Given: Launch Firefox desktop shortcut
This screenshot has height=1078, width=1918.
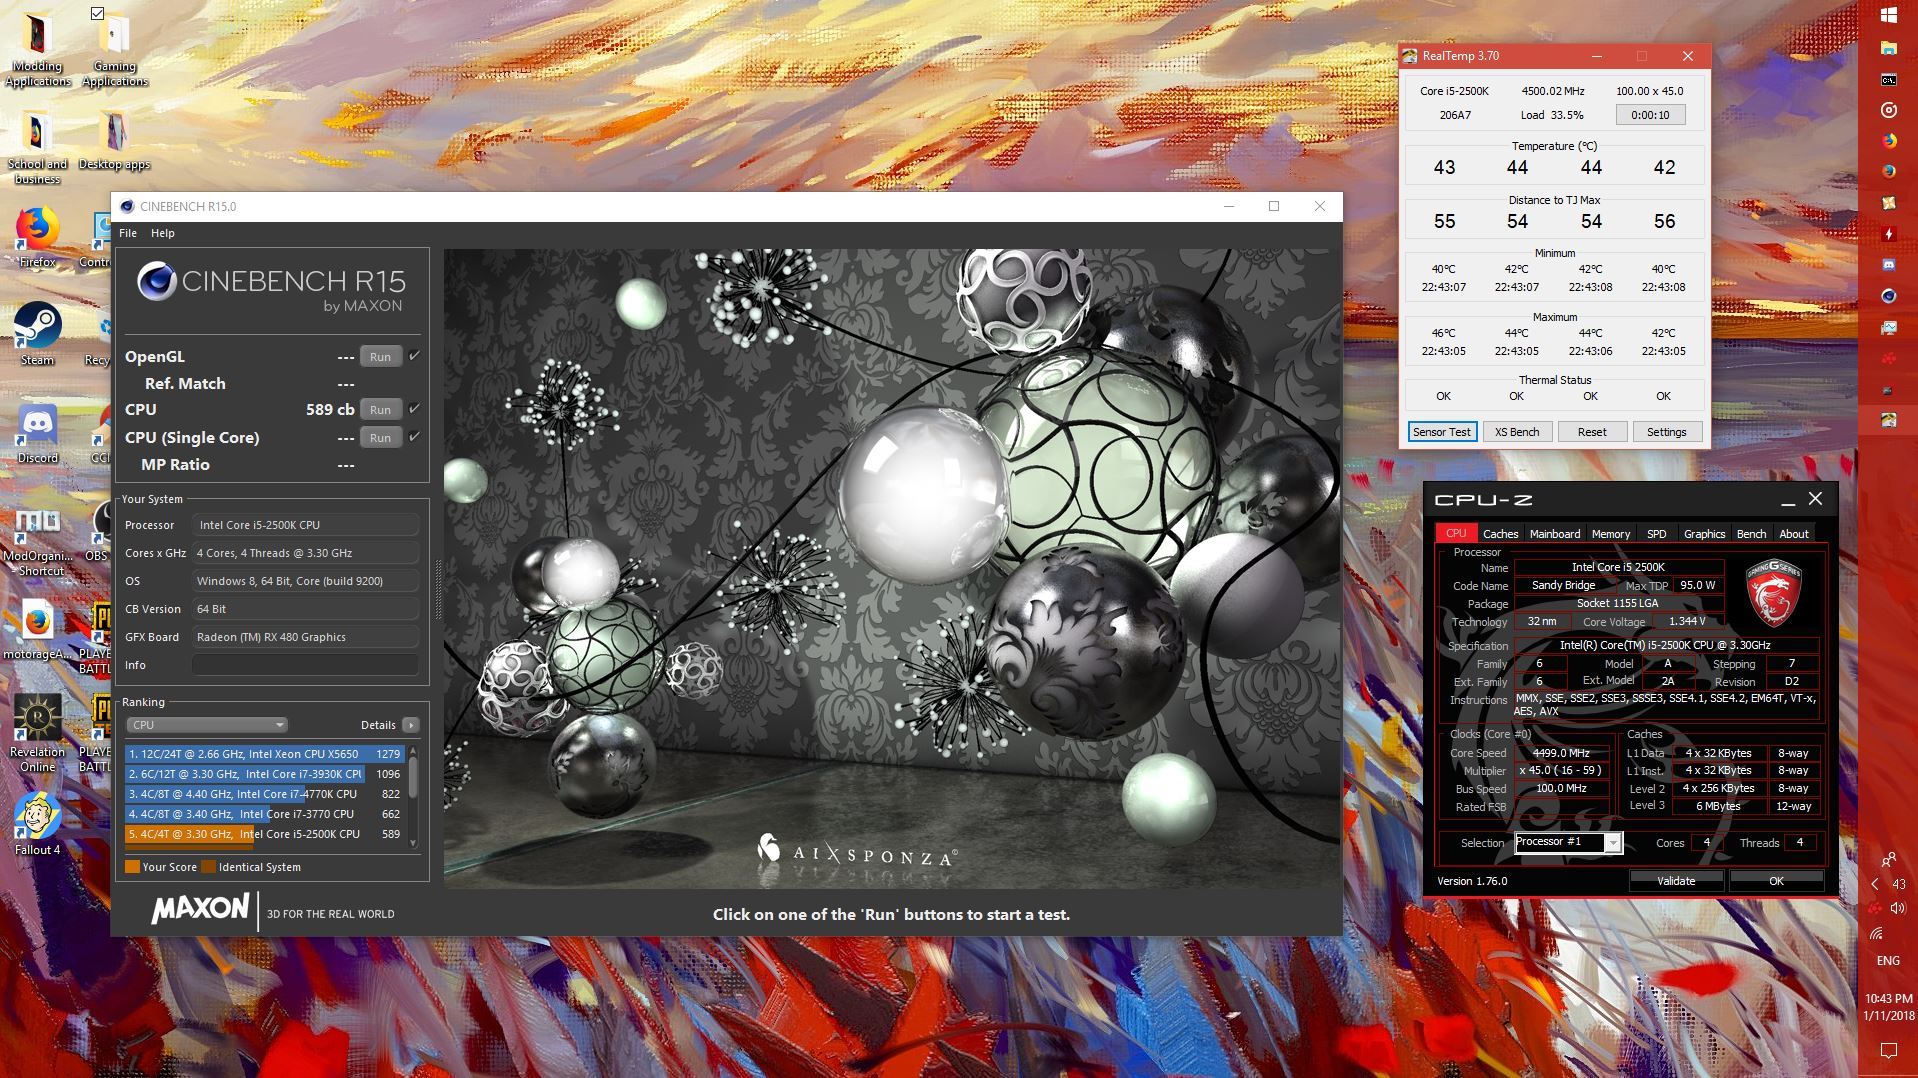Looking at the screenshot, I should 38,238.
